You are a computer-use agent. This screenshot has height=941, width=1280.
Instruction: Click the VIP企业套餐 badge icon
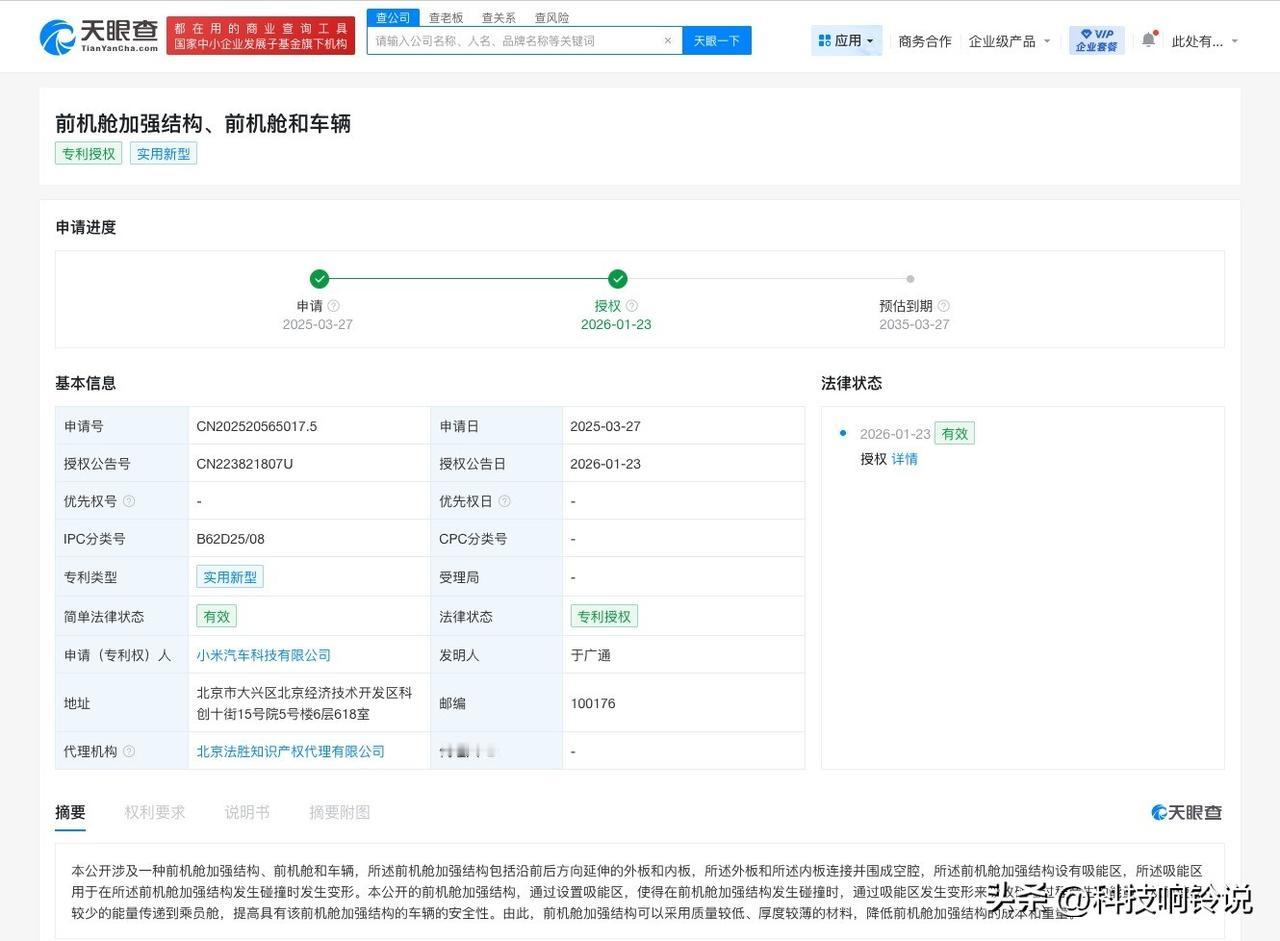point(1095,40)
